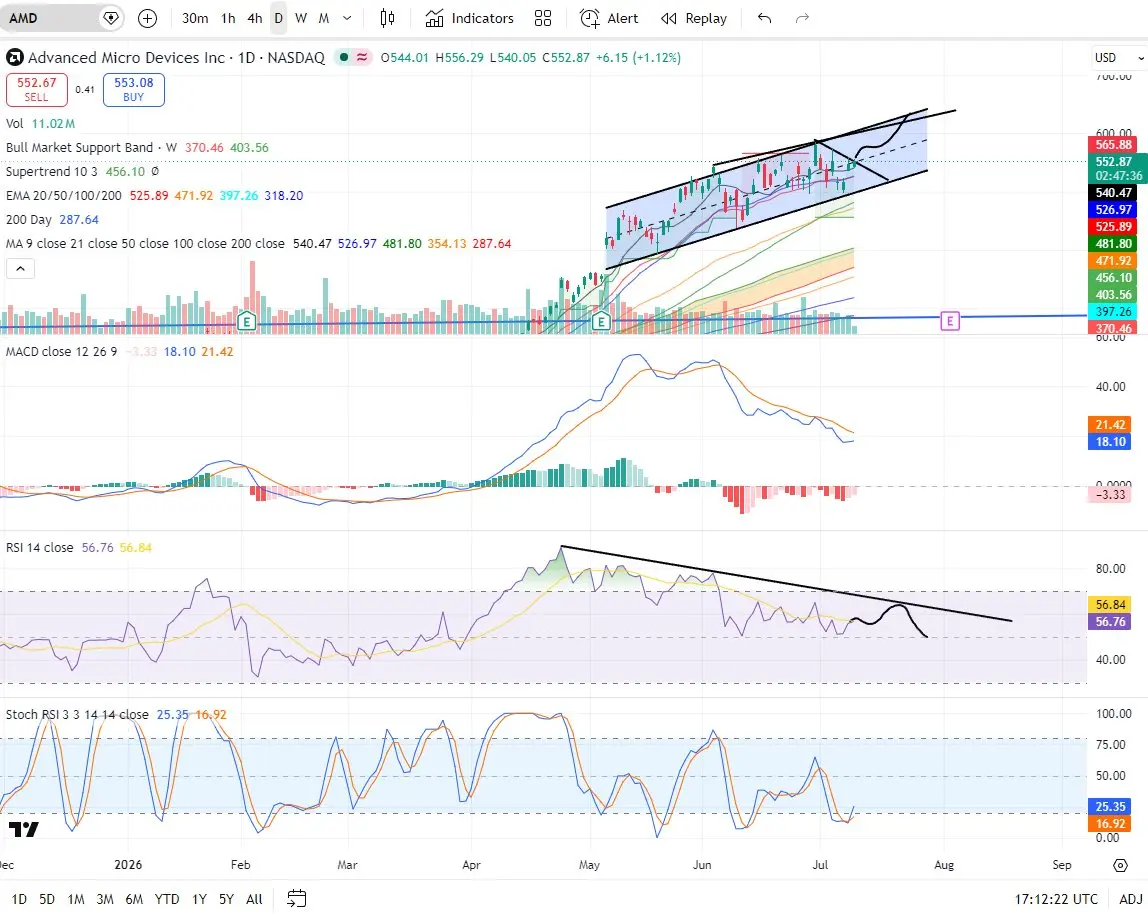Open the Indicators menu
The width and height of the screenshot is (1148, 917).
tap(469, 18)
